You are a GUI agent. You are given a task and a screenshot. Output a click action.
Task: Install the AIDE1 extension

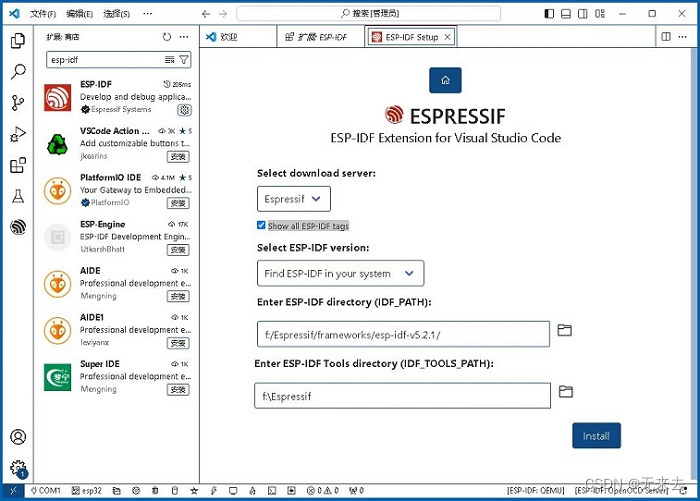[x=178, y=343]
